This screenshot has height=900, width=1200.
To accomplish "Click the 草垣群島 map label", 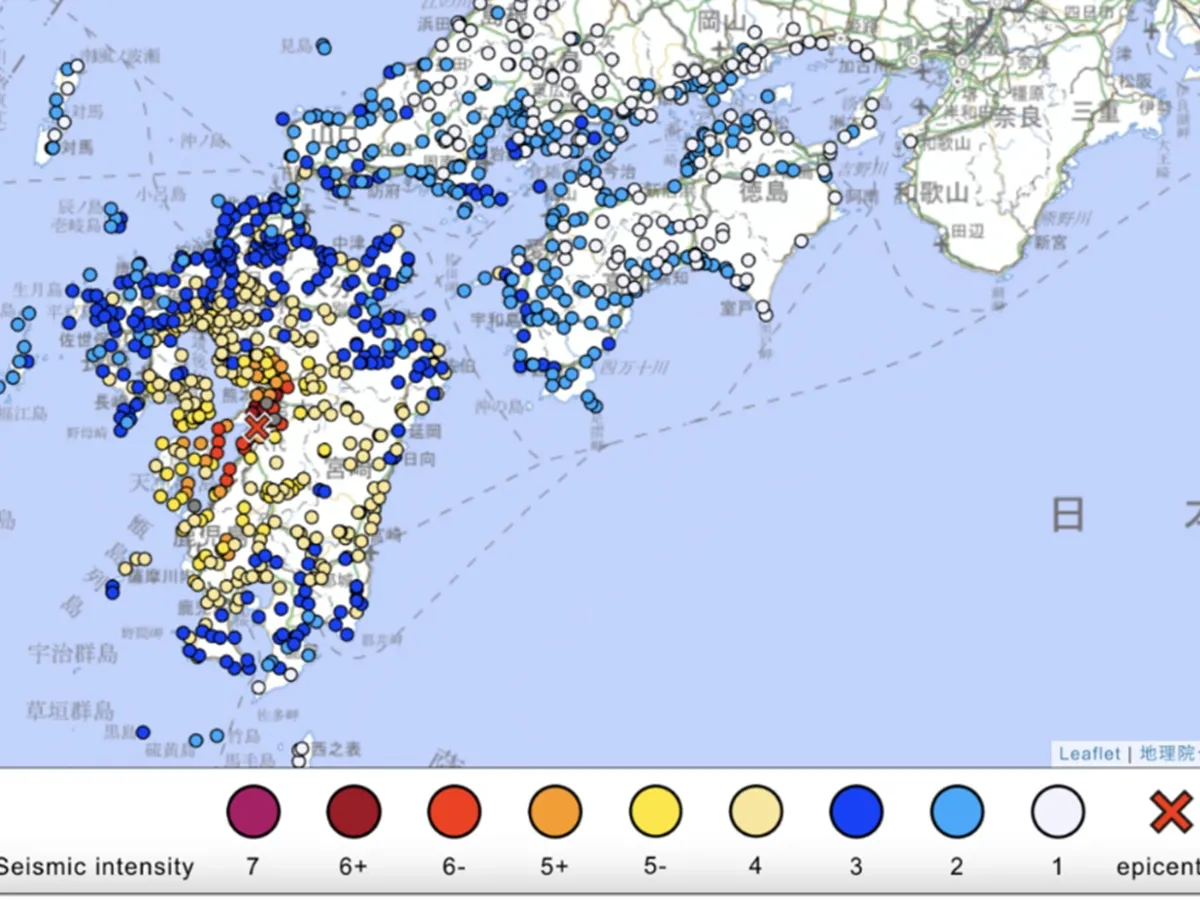I will pos(71,712).
